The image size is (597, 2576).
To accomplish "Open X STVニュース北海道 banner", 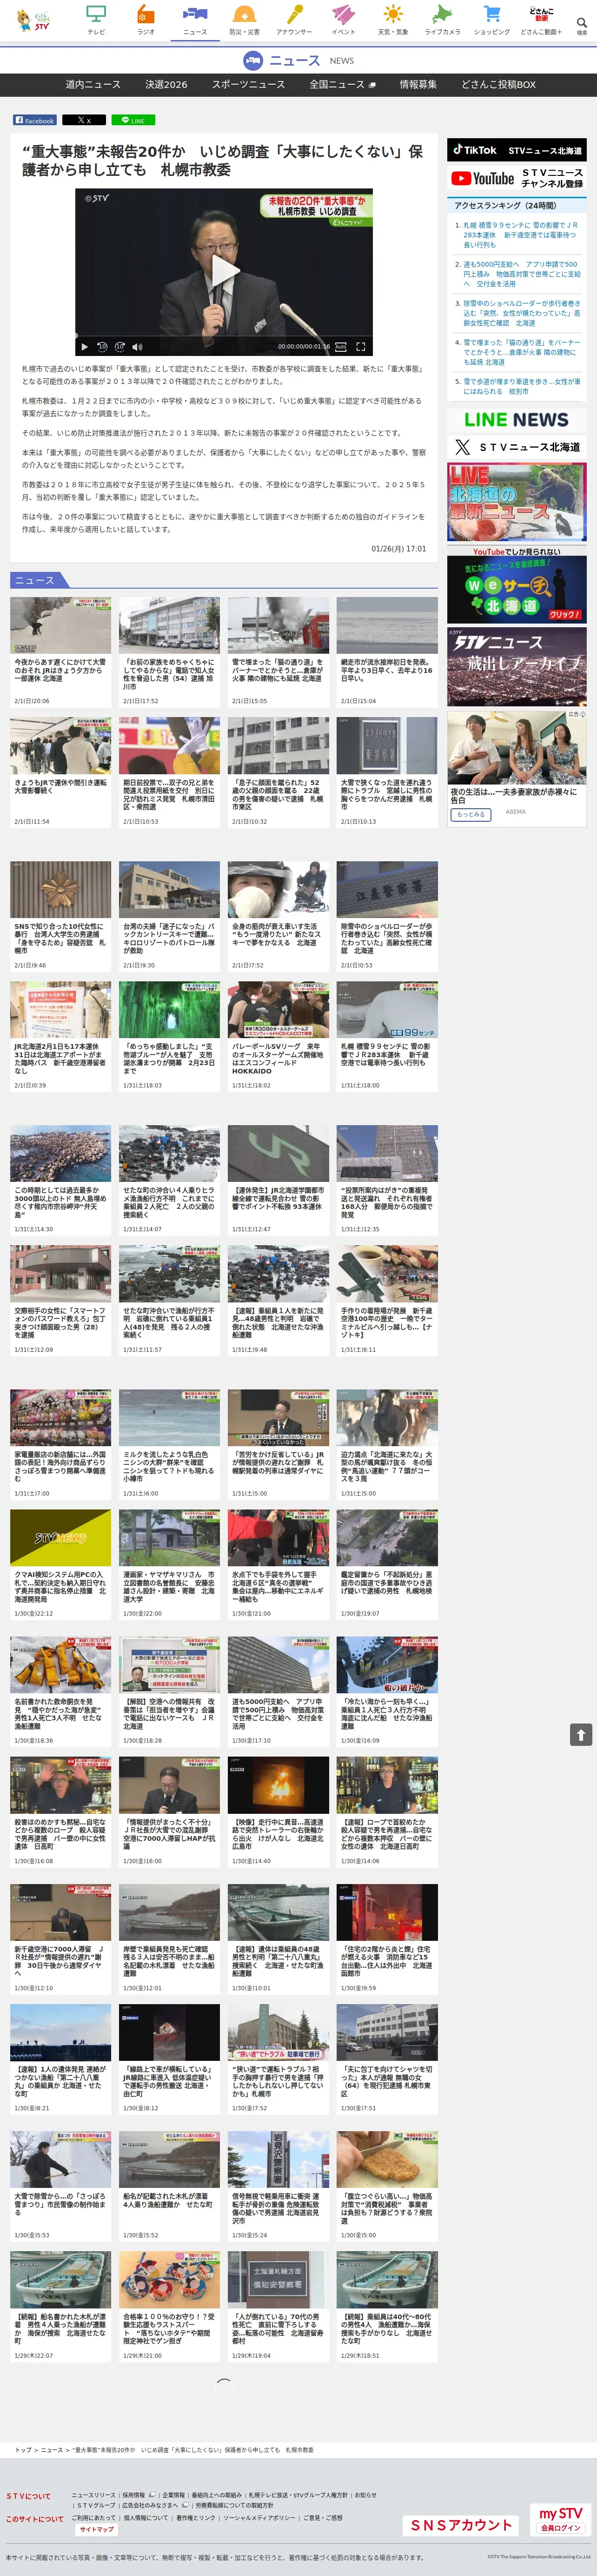I will [517, 447].
